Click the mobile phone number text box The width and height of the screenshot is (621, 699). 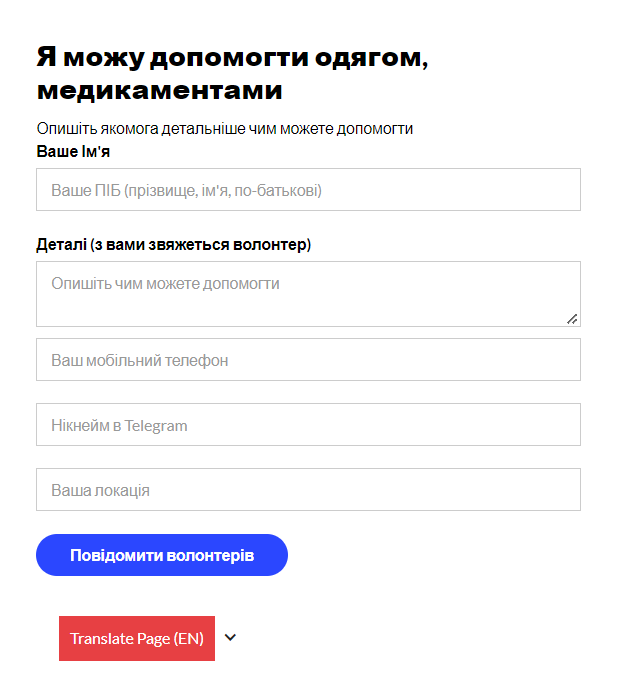click(308, 360)
